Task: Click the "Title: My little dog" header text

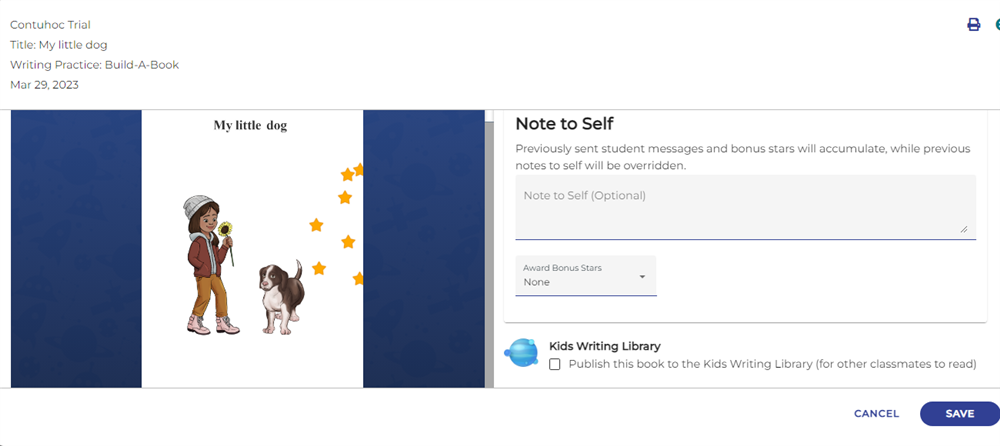Action: 59,45
